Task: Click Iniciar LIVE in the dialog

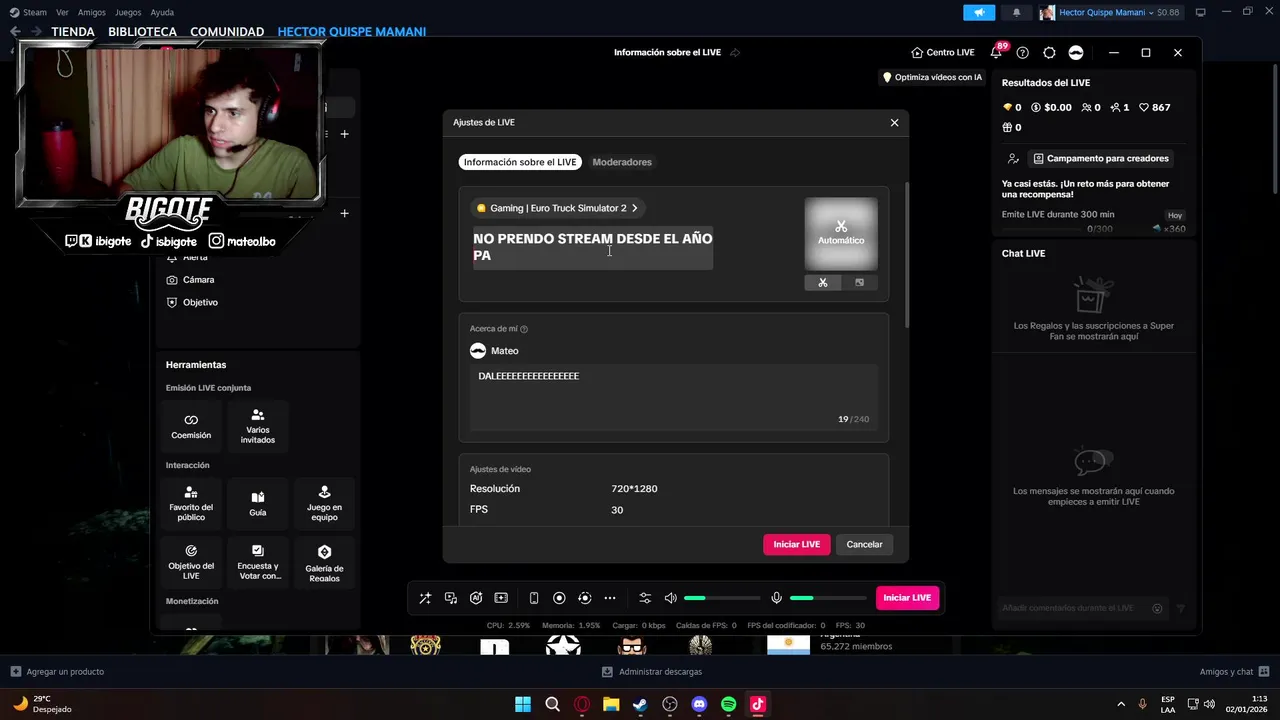Action: click(796, 544)
